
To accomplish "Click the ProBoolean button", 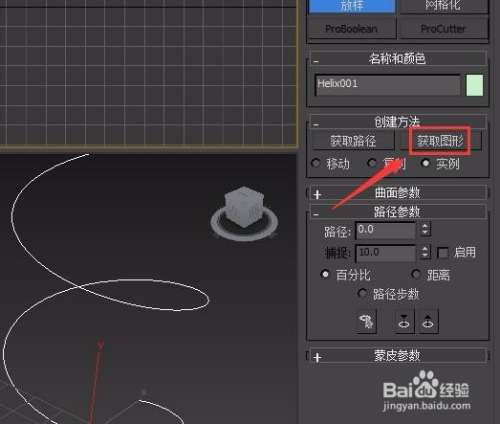I will [x=352, y=29].
